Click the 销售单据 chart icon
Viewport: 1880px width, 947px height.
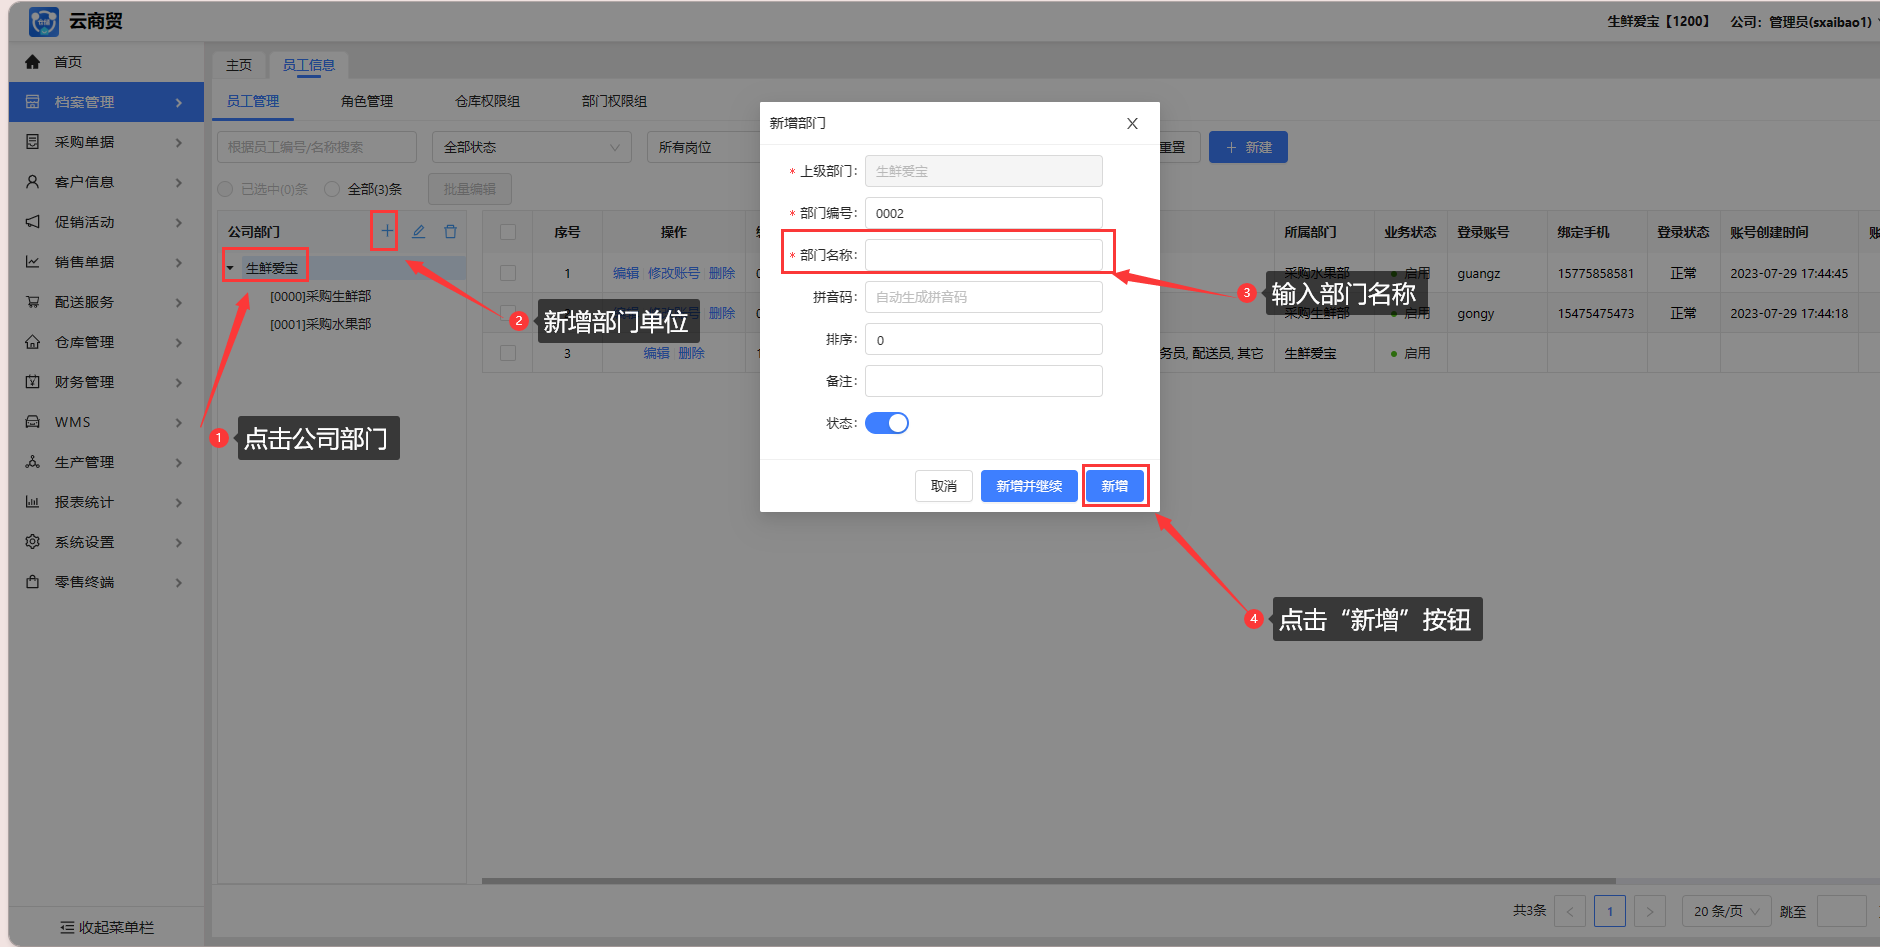coord(33,262)
